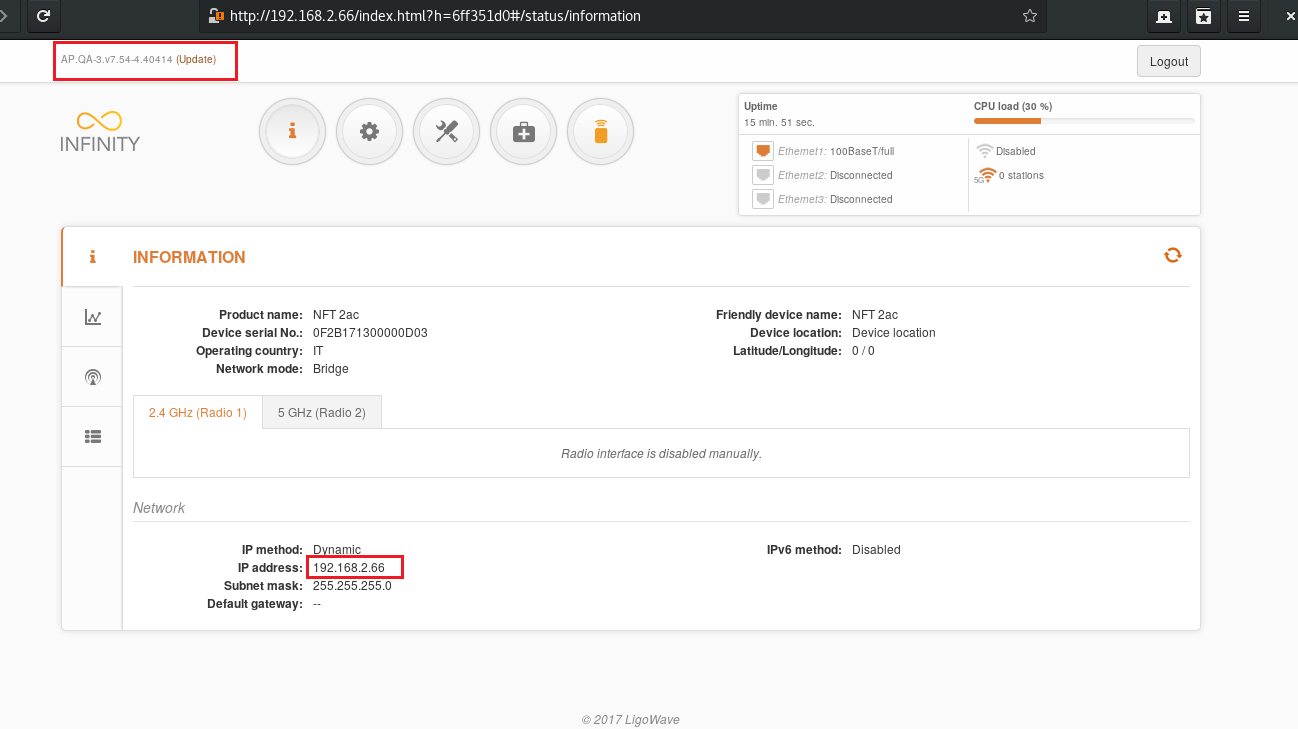The image size is (1298, 729).
Task: Open the wireless antenna sidebar icon
Action: (92, 377)
